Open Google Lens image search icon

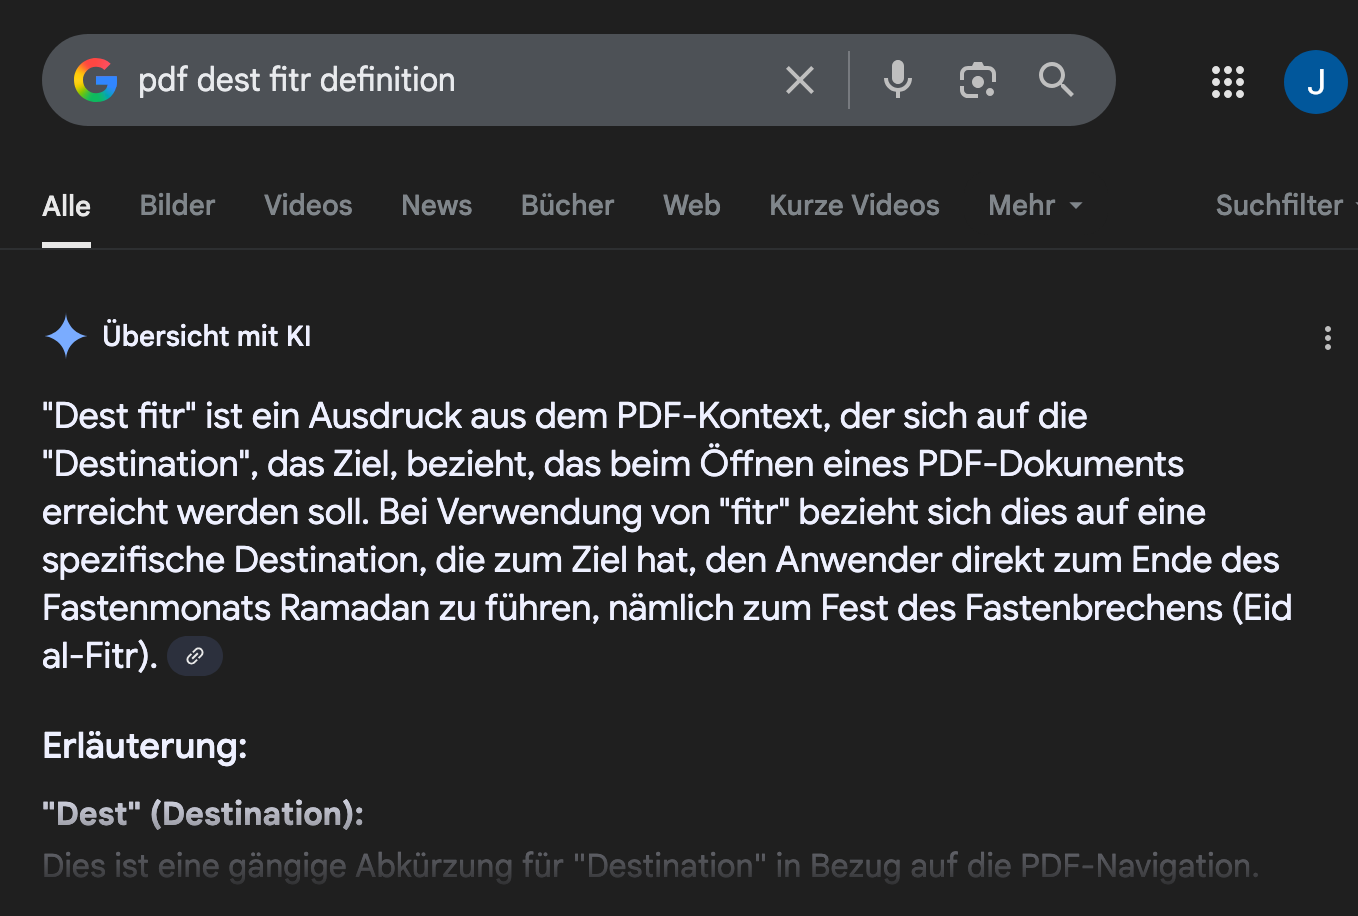978,80
